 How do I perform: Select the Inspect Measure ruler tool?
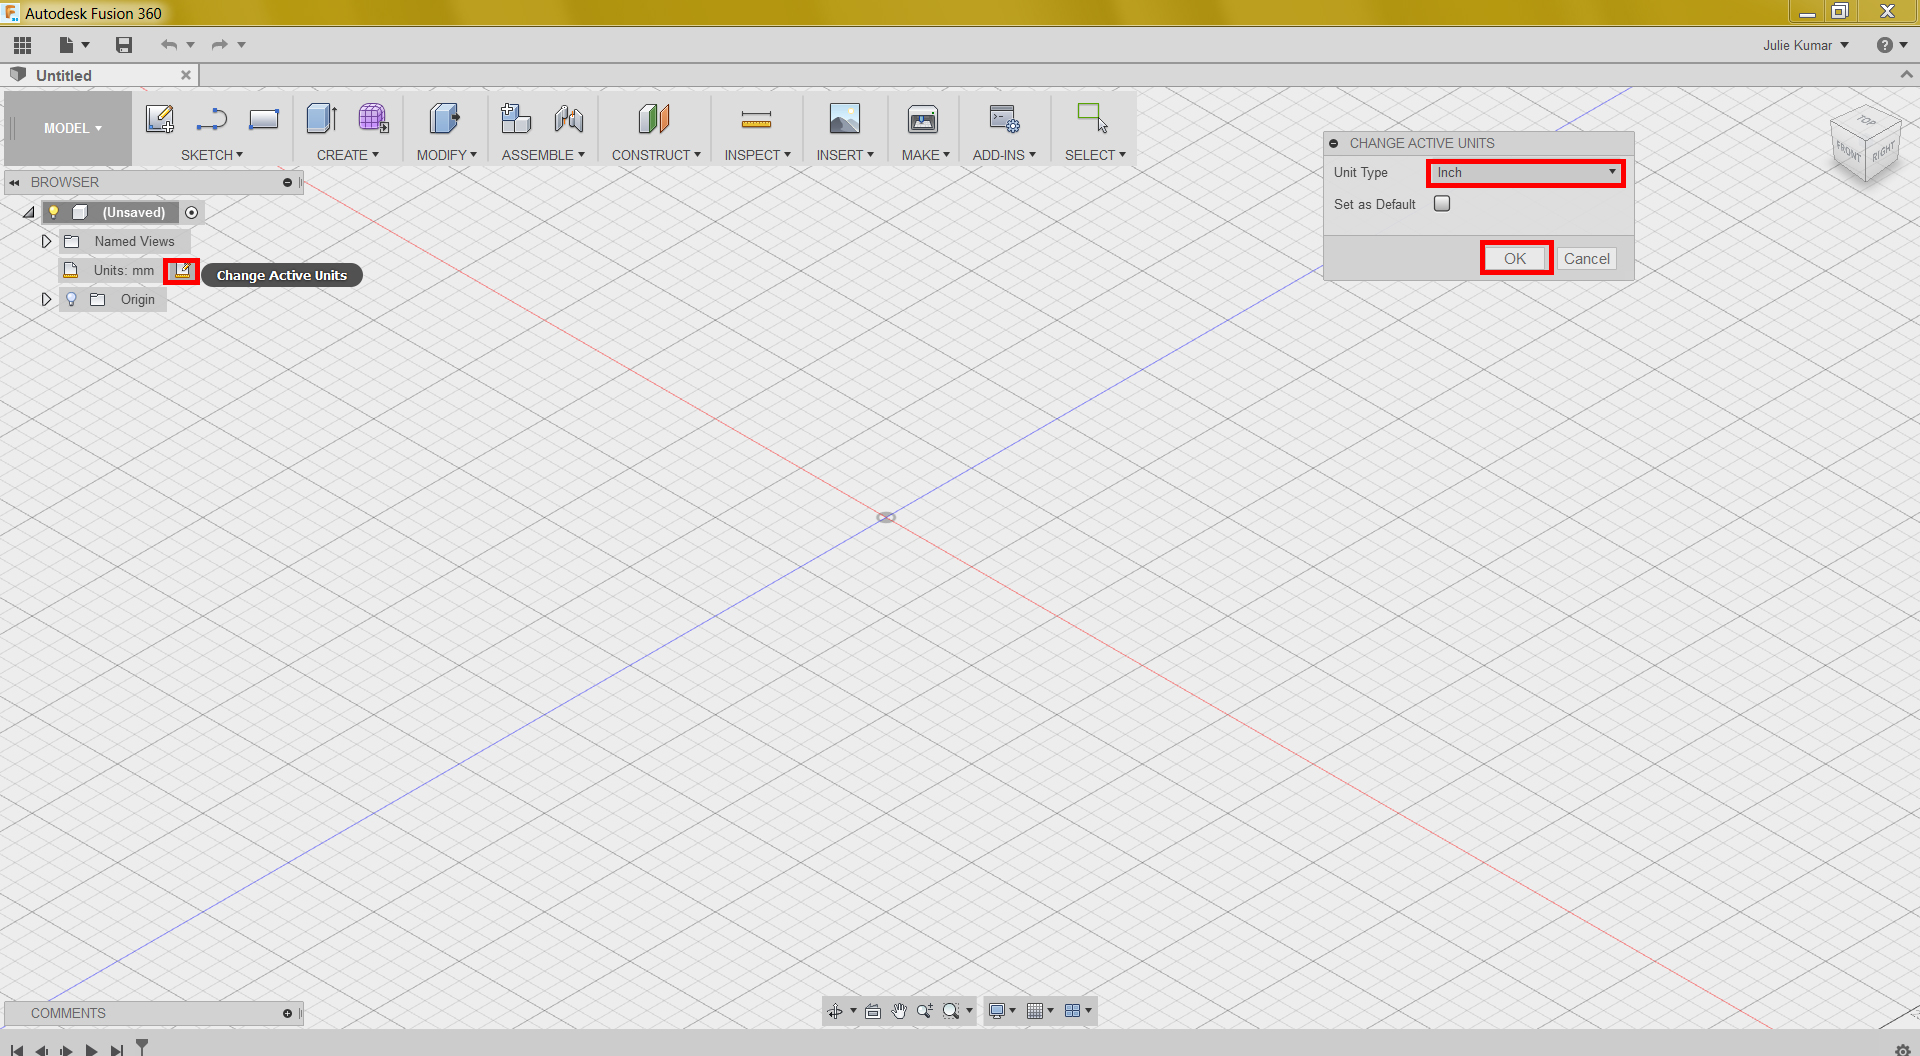(756, 121)
